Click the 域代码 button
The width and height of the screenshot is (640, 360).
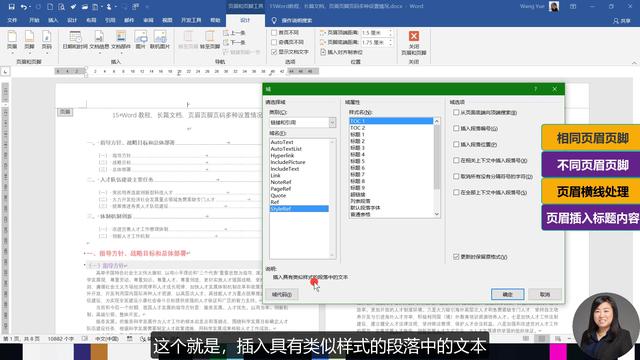(282, 294)
